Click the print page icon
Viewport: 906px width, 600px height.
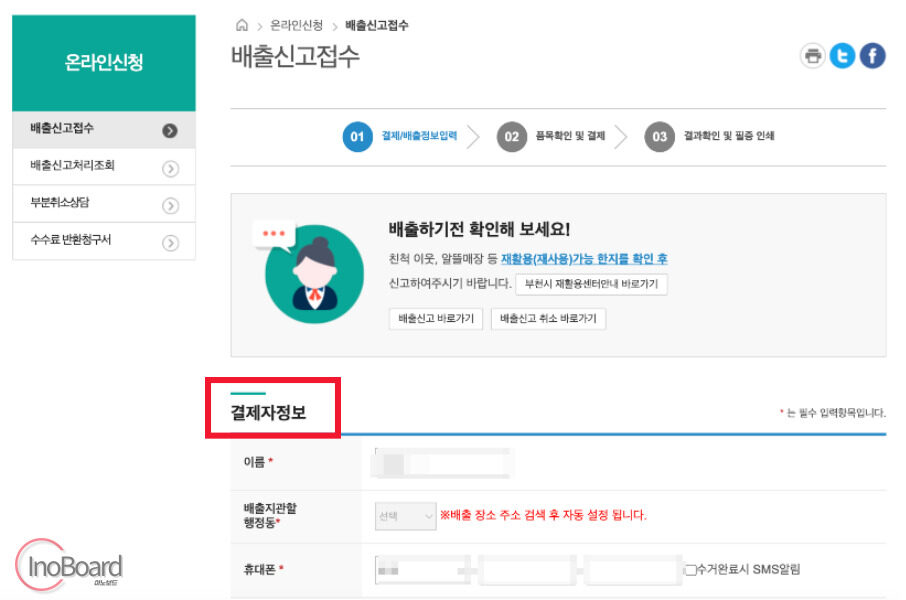pyautogui.click(x=812, y=56)
